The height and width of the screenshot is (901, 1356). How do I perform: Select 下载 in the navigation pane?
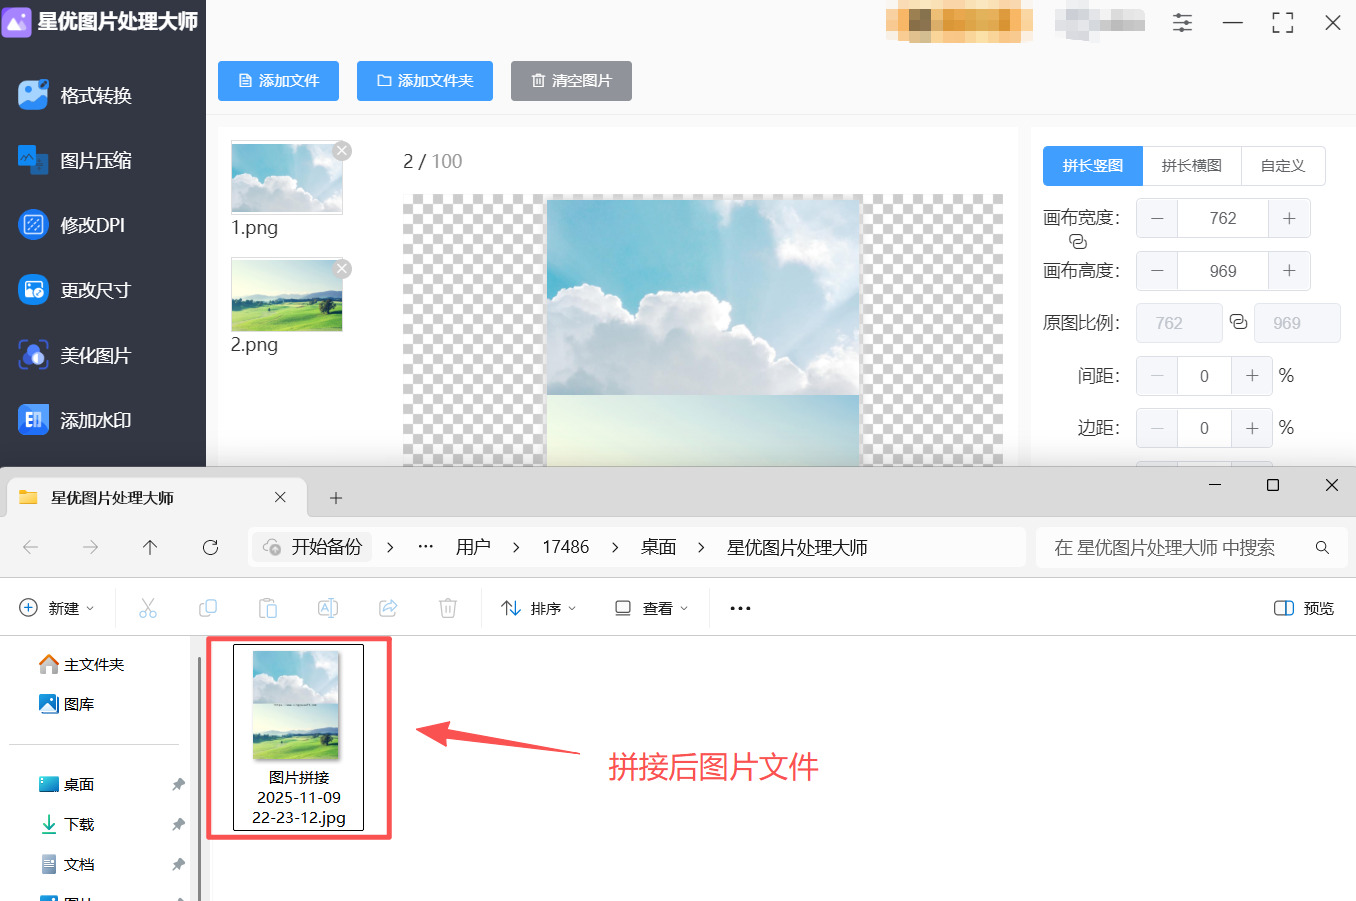[68, 824]
